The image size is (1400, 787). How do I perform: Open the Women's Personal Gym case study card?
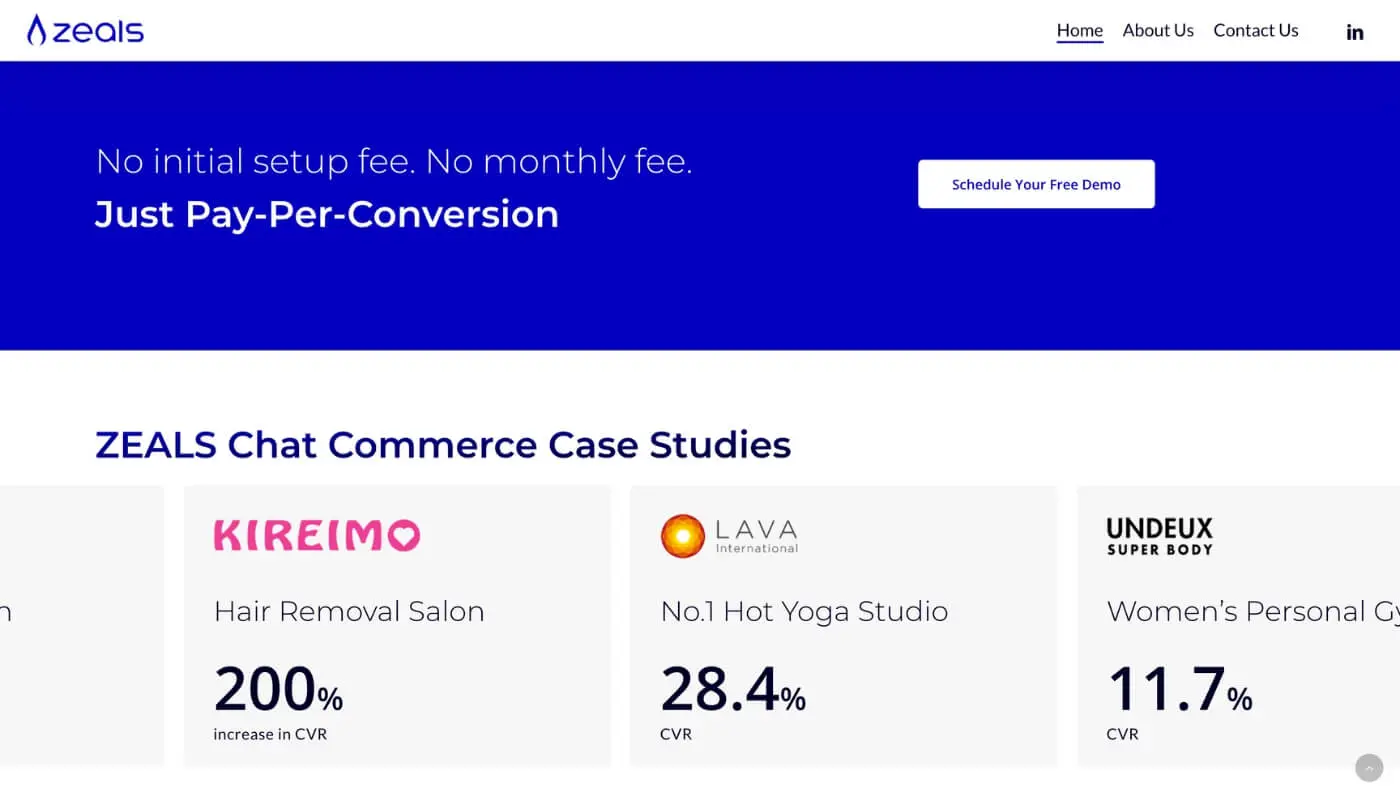(1240, 625)
